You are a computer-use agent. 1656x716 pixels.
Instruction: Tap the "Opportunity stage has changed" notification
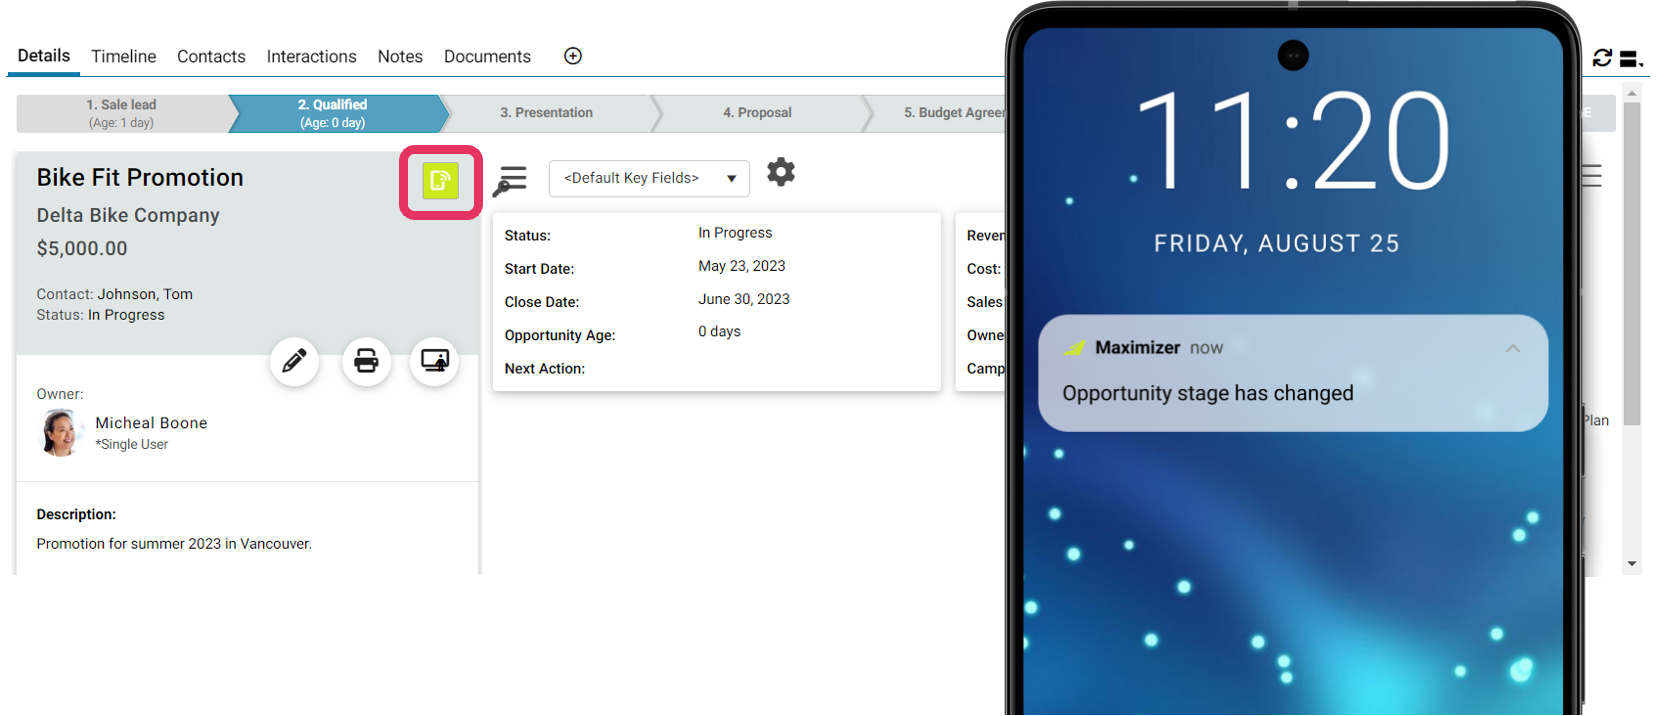click(x=1293, y=373)
